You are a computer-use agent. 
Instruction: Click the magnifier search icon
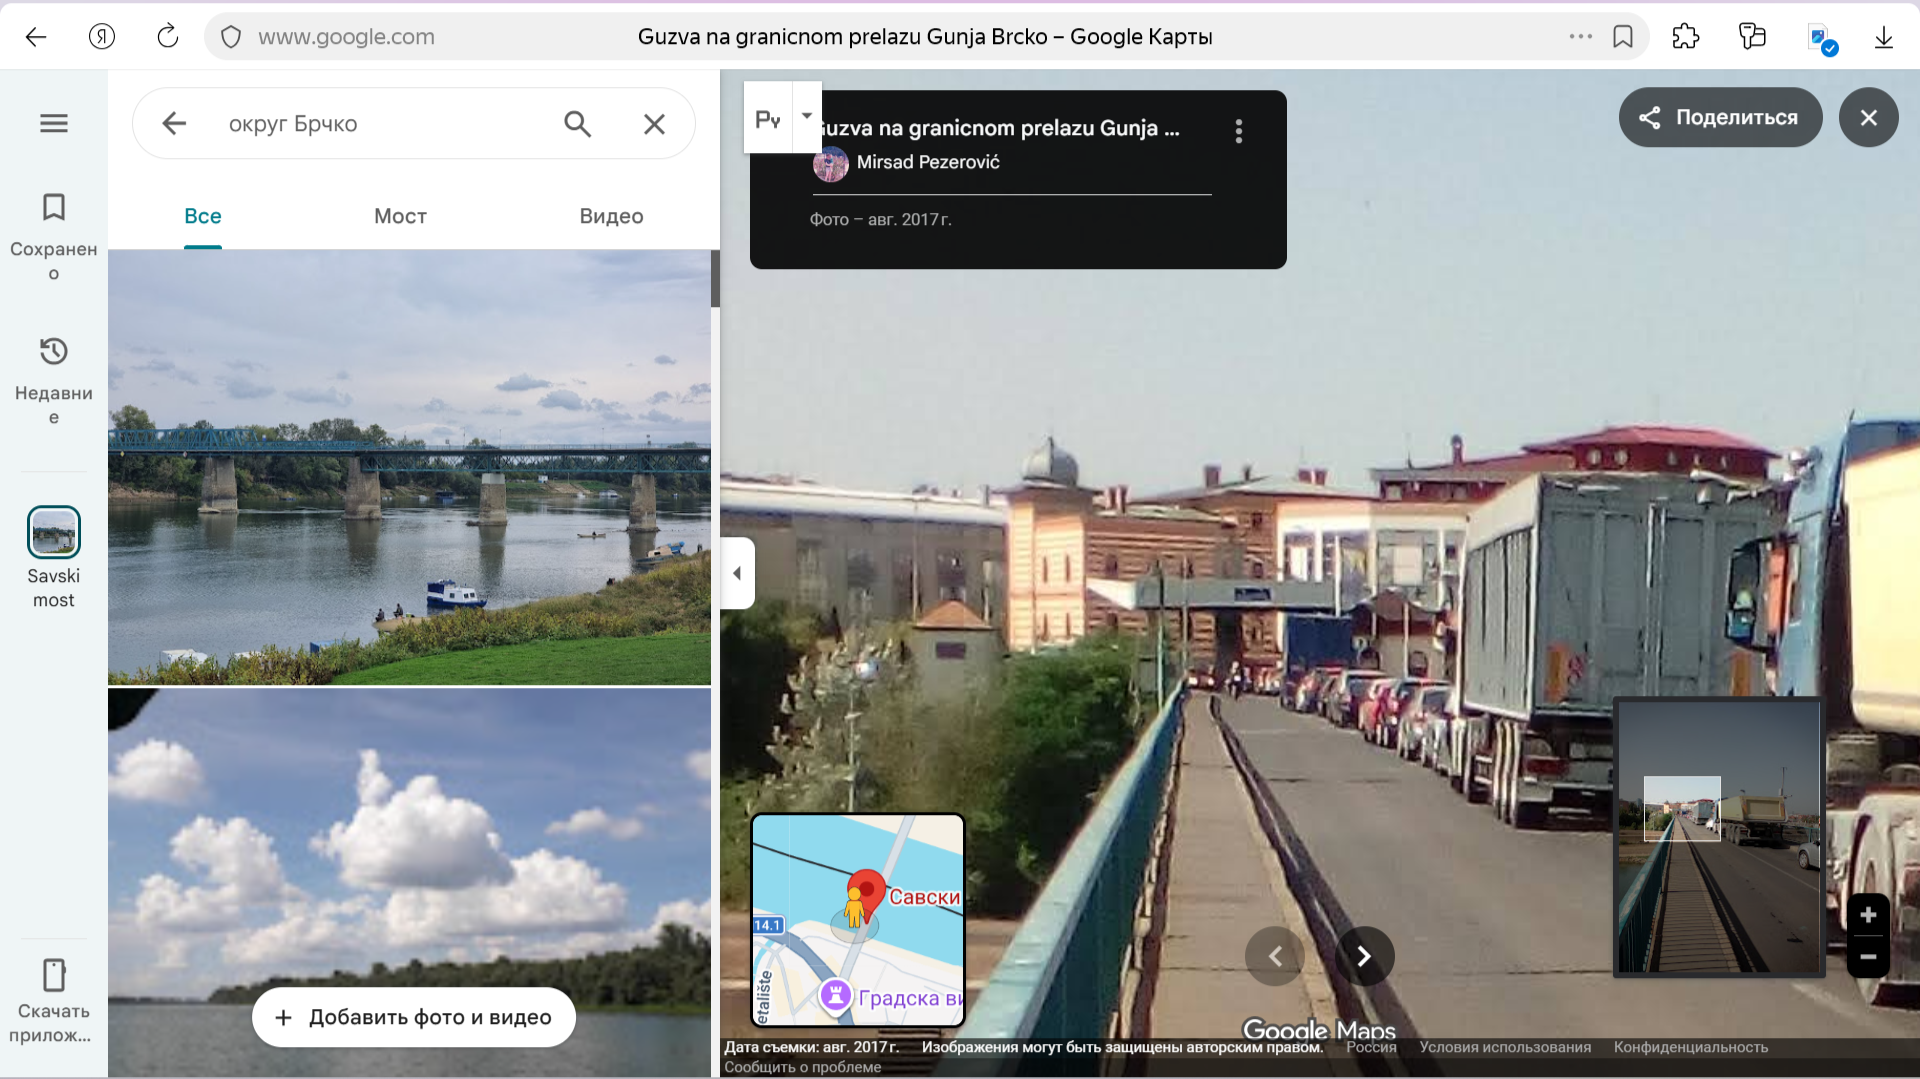[577, 124]
